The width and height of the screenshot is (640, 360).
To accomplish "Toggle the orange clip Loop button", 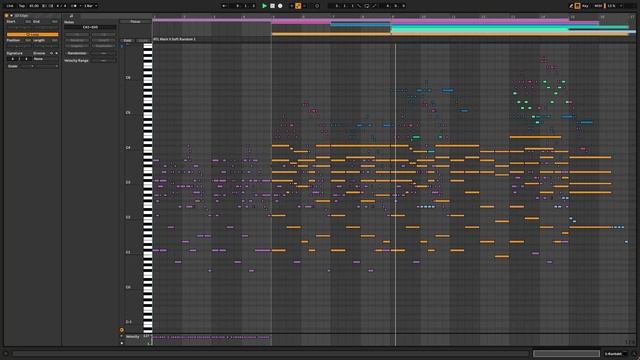I will tap(32, 35).
